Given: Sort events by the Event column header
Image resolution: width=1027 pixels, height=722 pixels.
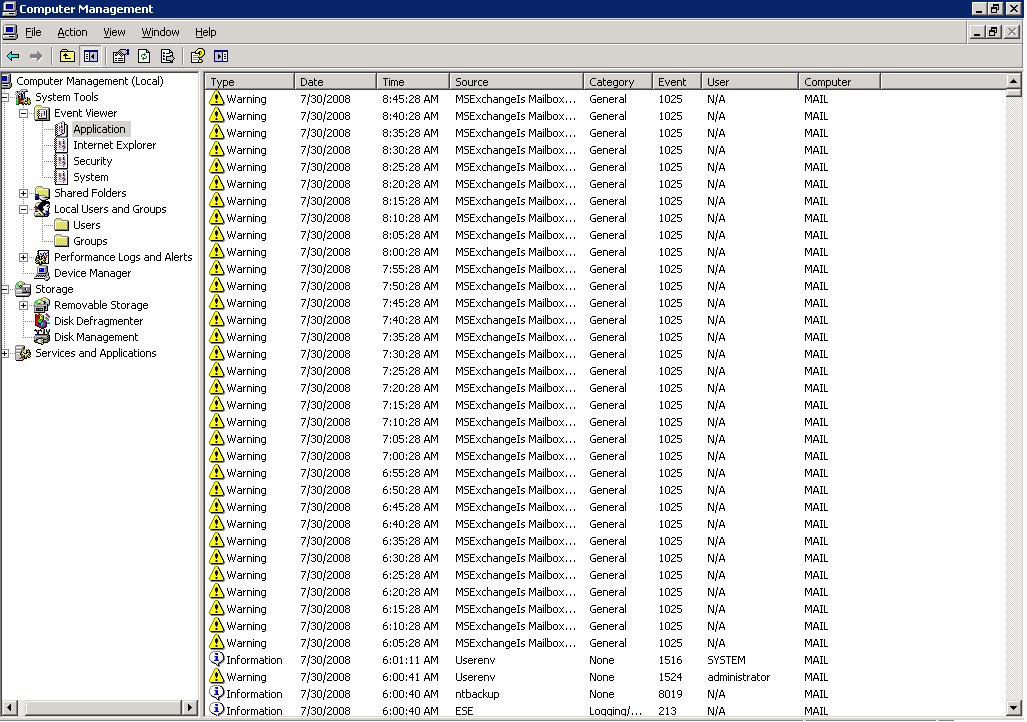Looking at the screenshot, I should (677, 82).
